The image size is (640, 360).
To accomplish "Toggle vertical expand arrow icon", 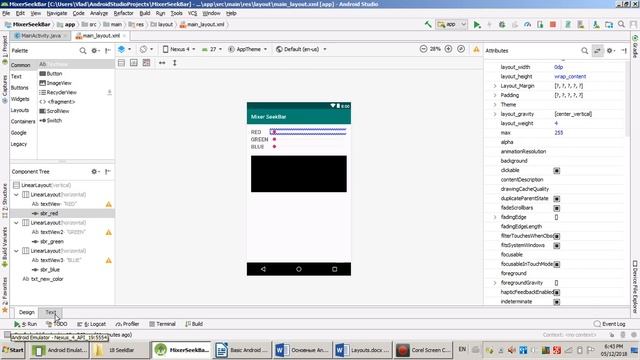I will tap(175, 63).
